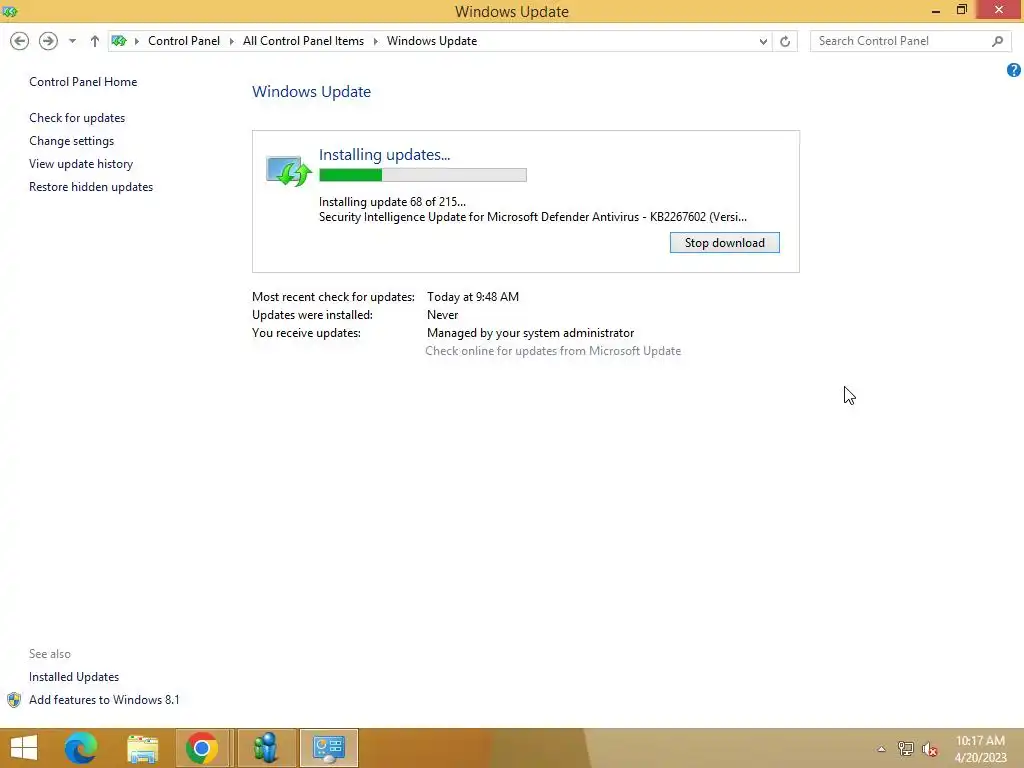
Task: Go back using the Back arrow button
Action: (20, 41)
